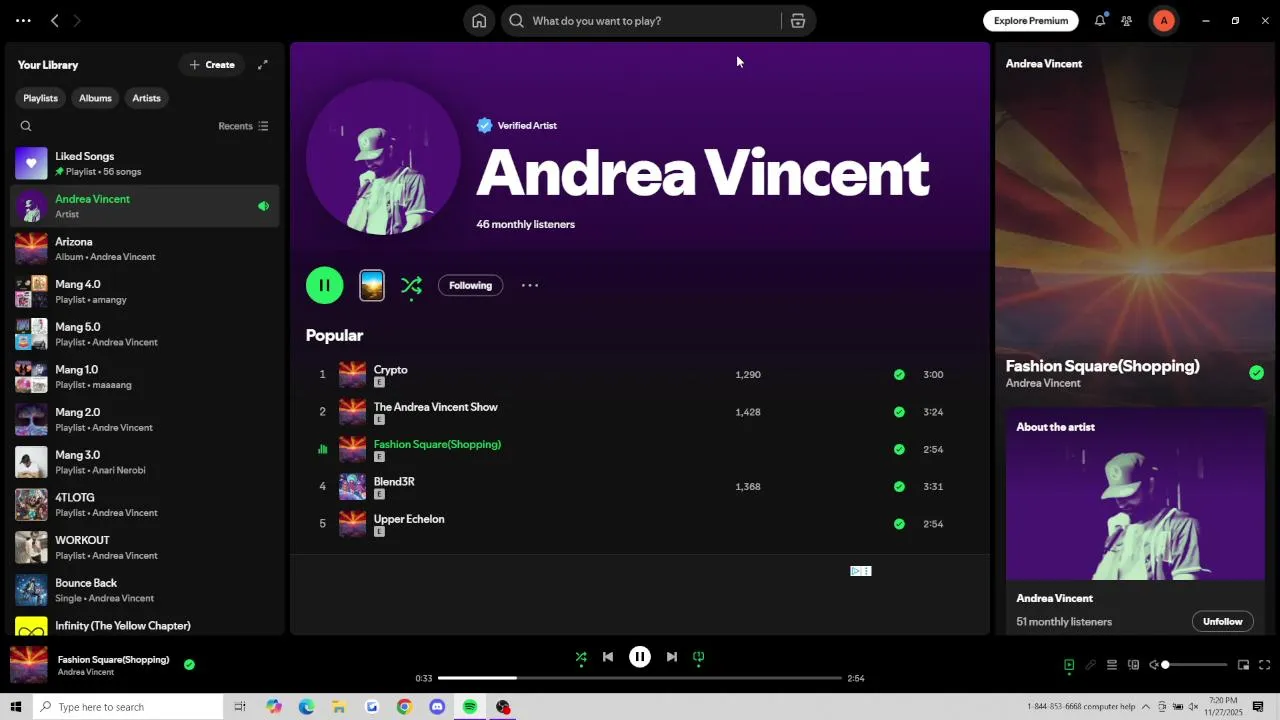Click the Explore Premium button
Screen dimensions: 1280x720
point(1031,21)
